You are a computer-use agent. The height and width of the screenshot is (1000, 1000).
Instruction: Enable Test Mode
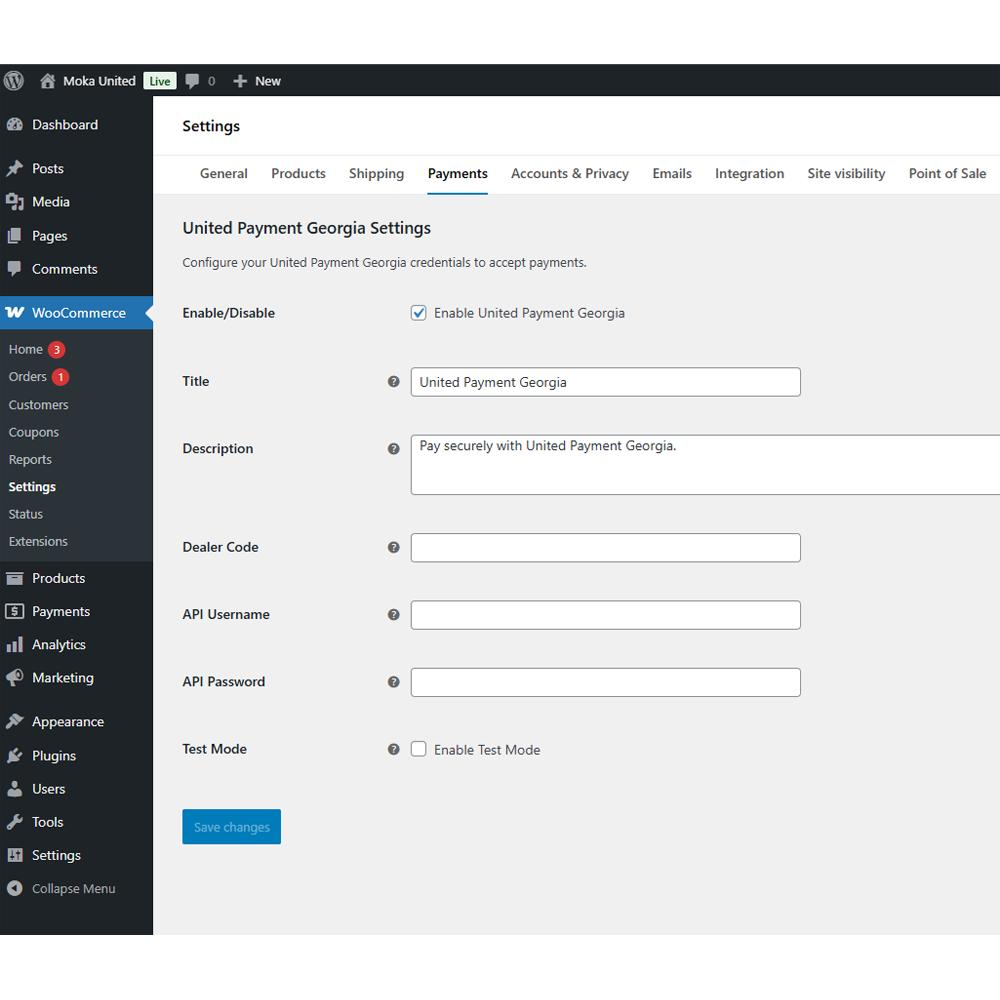click(x=418, y=749)
